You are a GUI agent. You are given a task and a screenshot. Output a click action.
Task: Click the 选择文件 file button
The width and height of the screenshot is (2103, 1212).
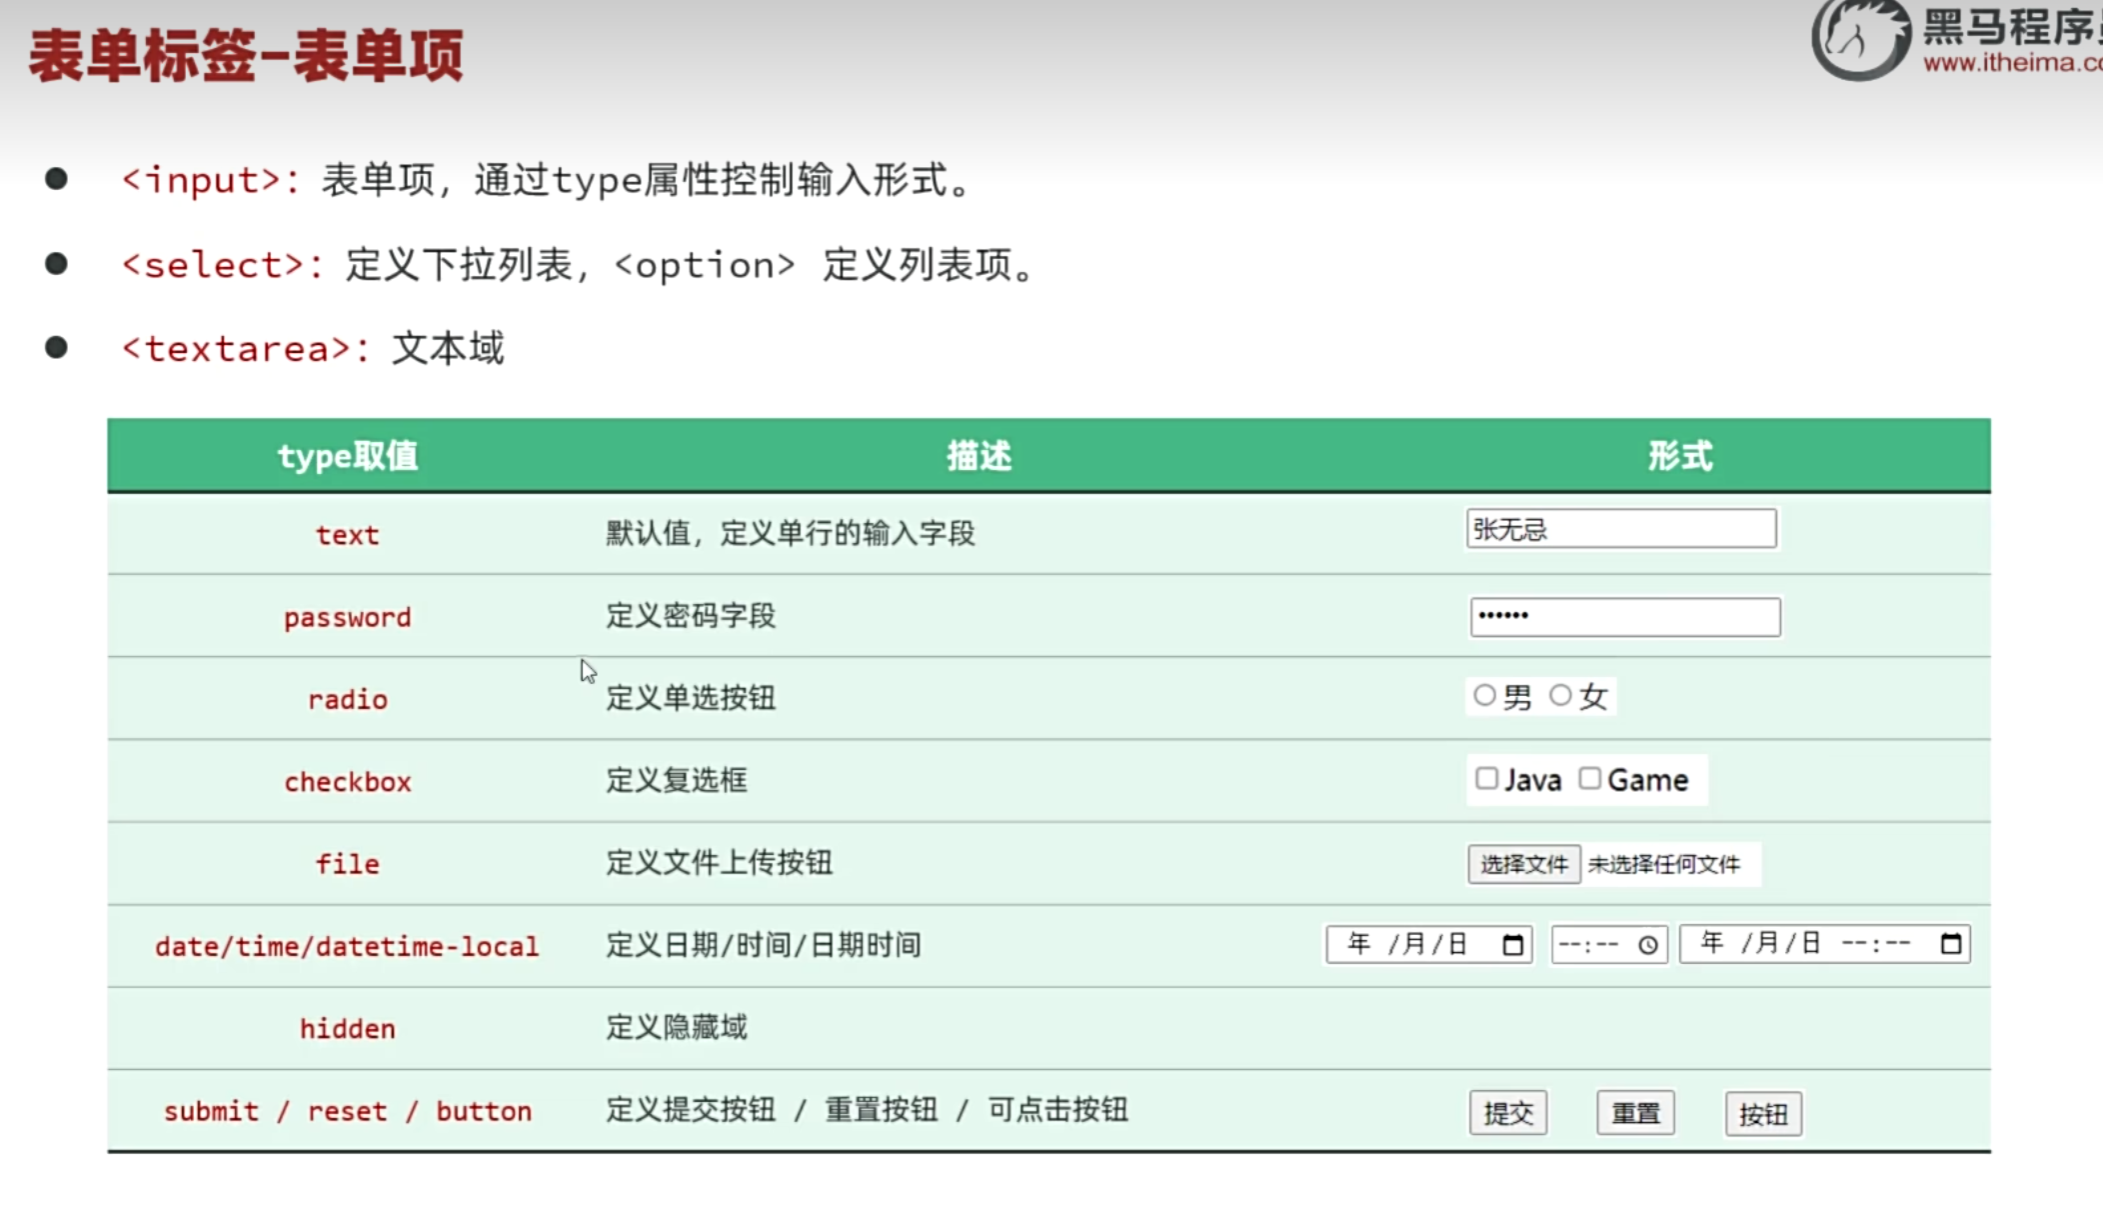click(1523, 864)
